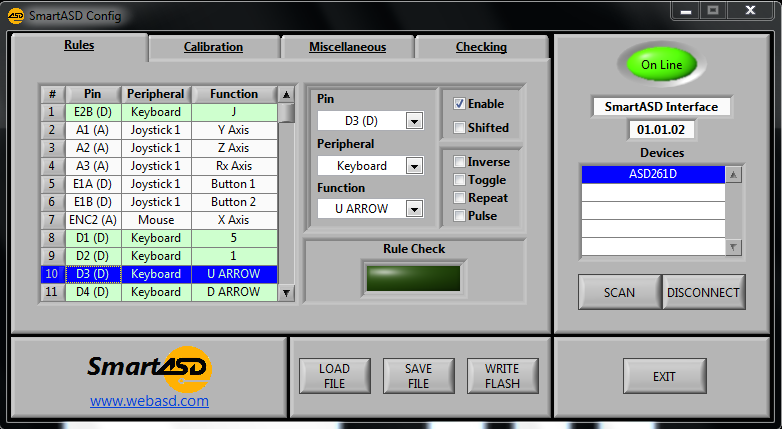Switch to the Miscellaneous tab
The height and width of the screenshot is (429, 782).
(x=347, y=47)
